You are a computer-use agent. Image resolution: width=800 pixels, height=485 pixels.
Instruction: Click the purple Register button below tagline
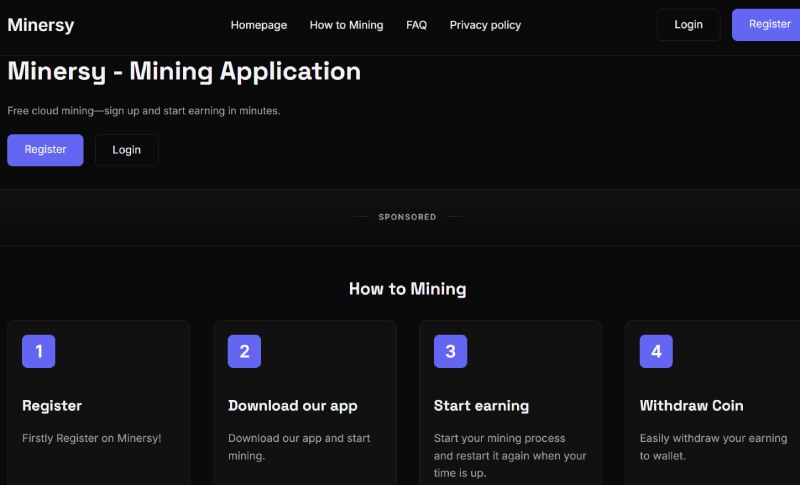point(45,150)
